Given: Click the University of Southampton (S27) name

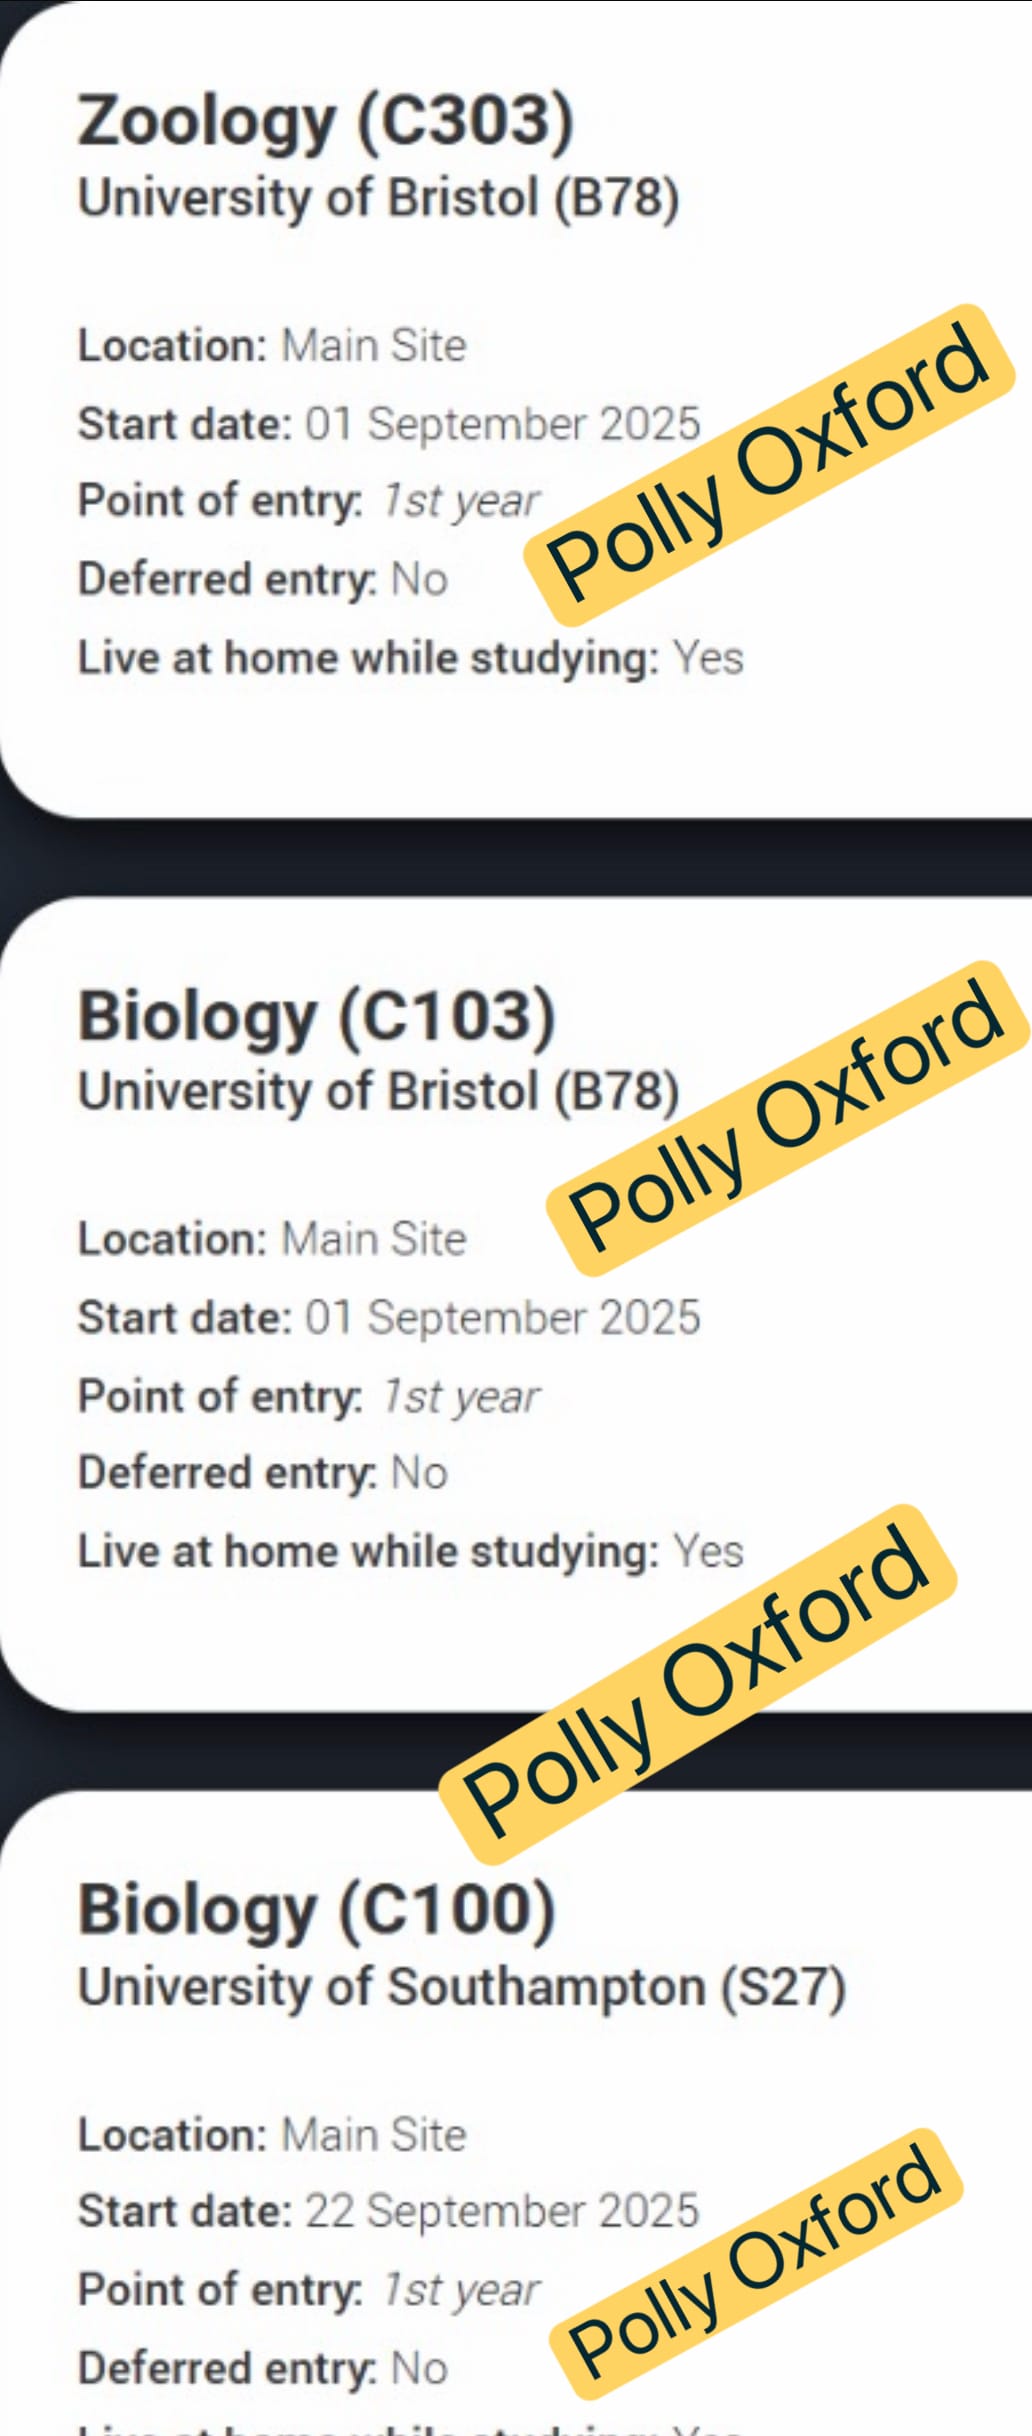Looking at the screenshot, I should click(462, 1986).
